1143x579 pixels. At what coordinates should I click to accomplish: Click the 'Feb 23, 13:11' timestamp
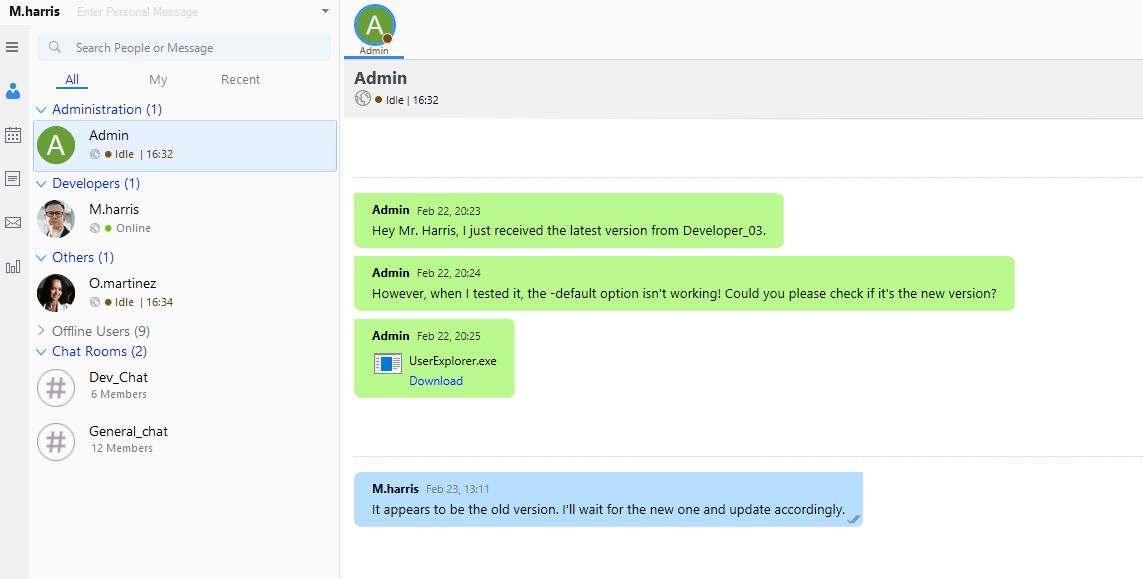coord(458,489)
